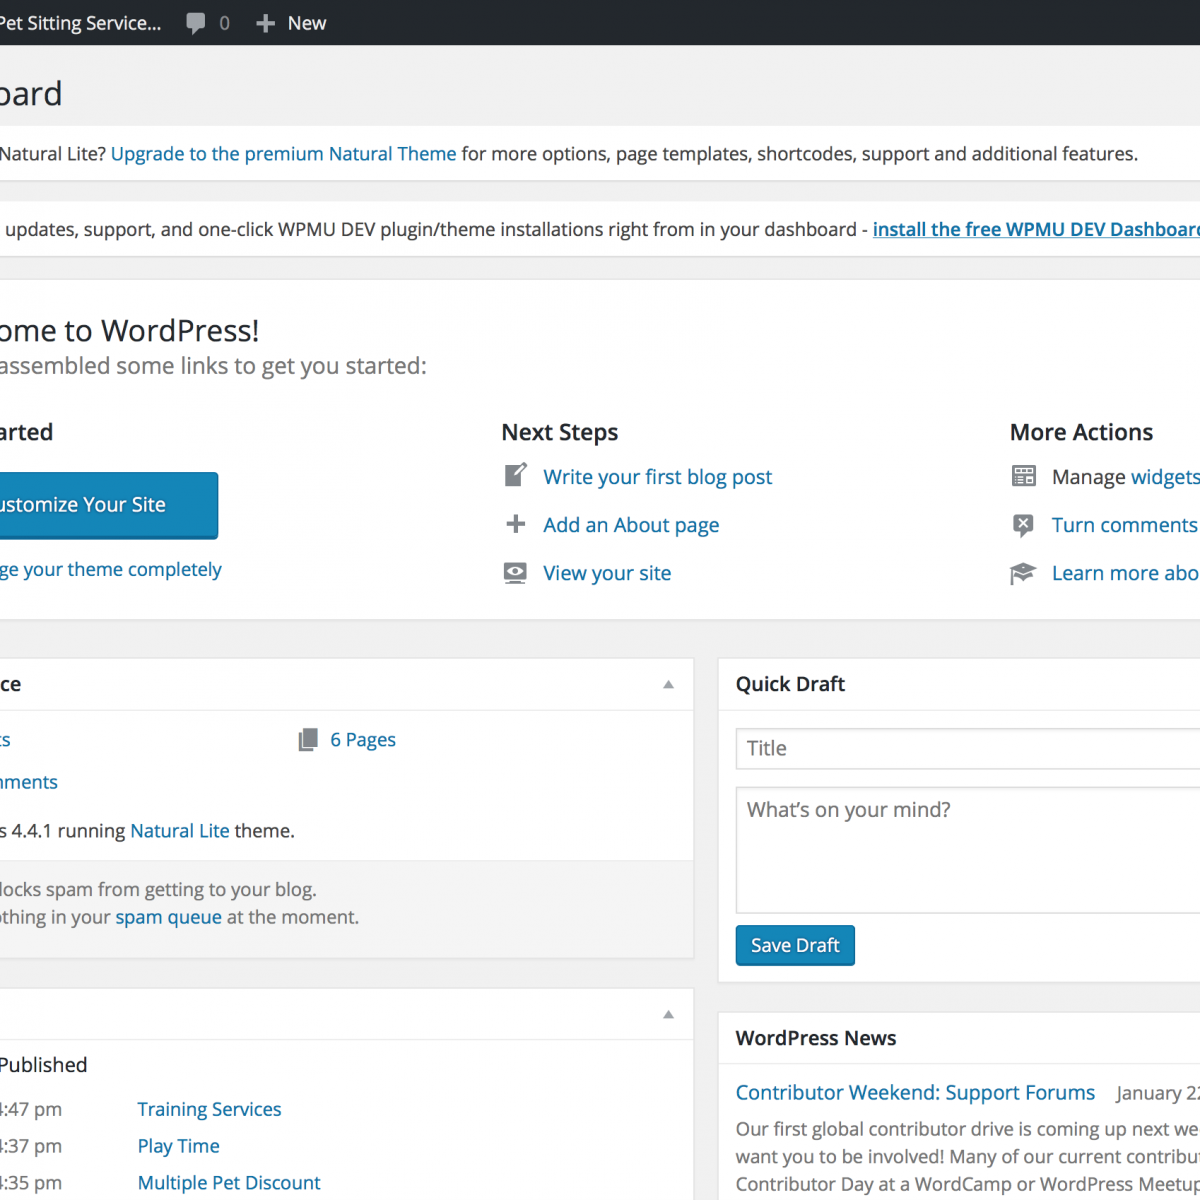Click the What's on your mind text area

[968, 850]
